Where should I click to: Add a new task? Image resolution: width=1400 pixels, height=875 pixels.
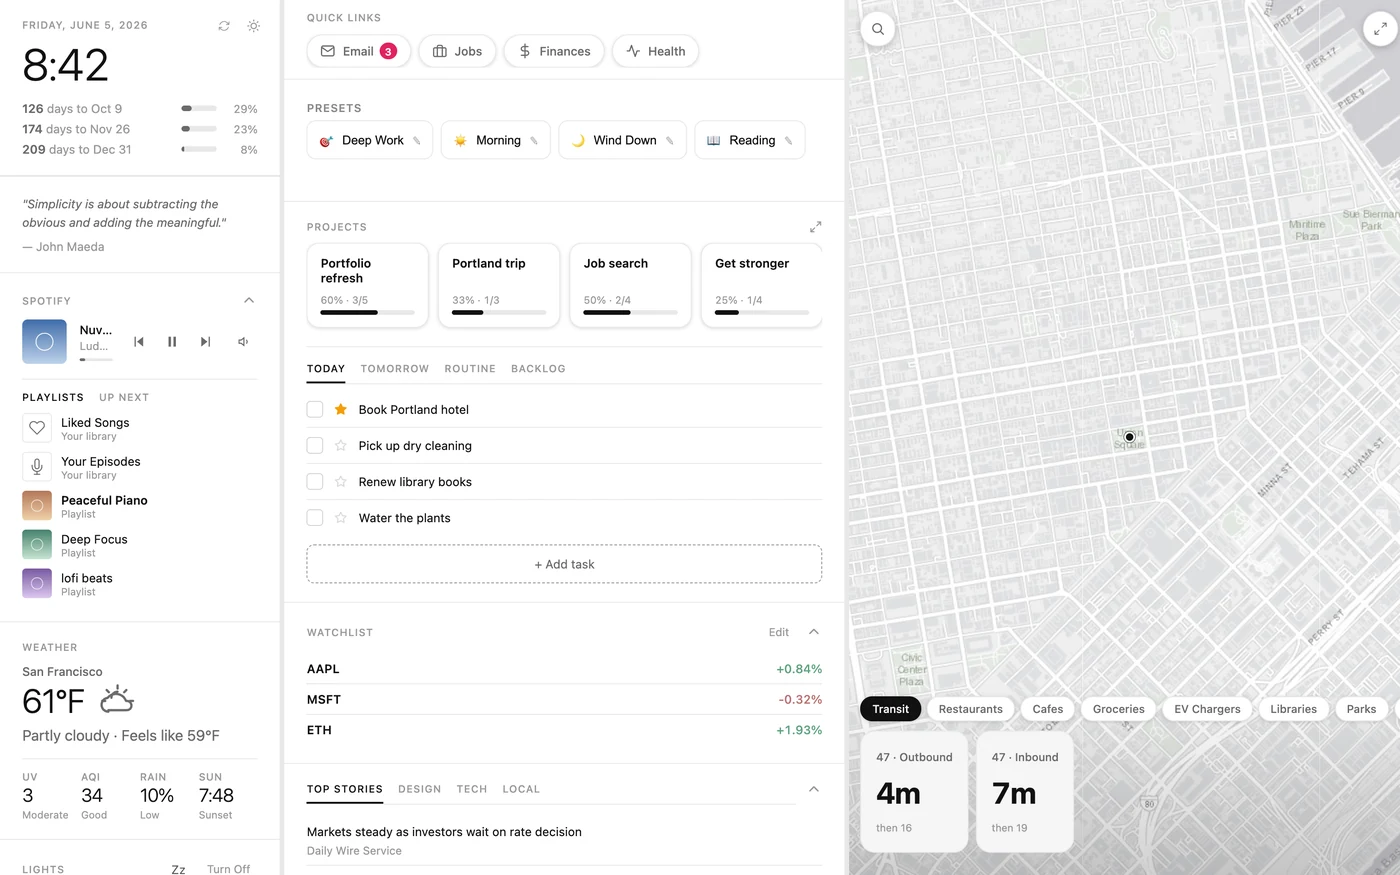[x=564, y=564]
